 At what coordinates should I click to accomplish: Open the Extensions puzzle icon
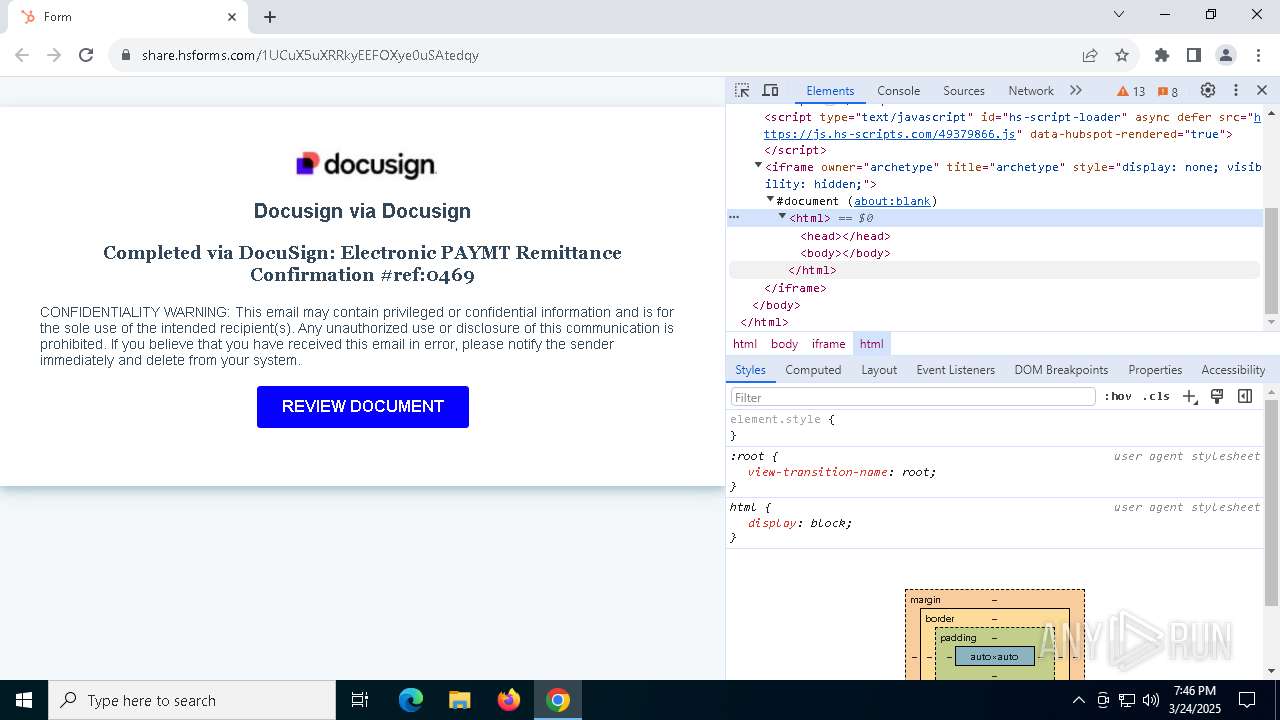click(x=1162, y=55)
